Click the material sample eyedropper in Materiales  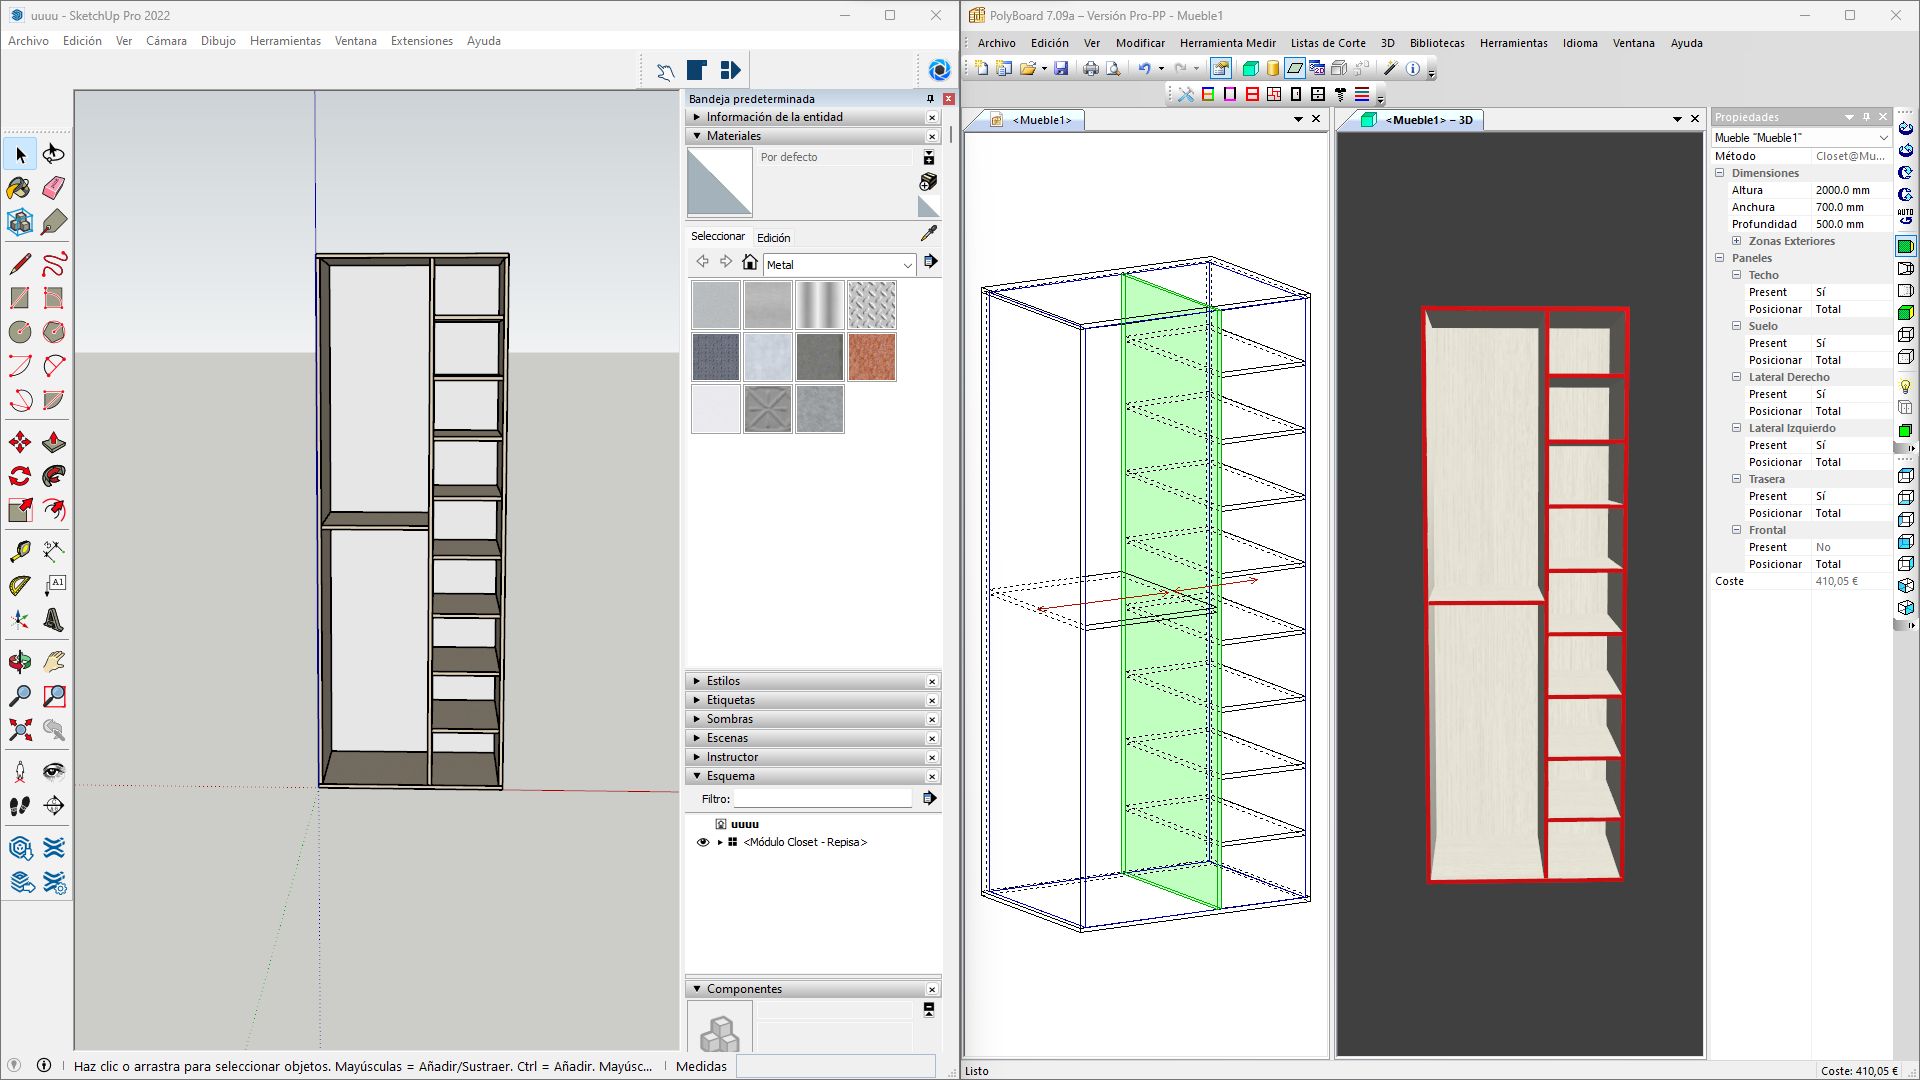930,233
